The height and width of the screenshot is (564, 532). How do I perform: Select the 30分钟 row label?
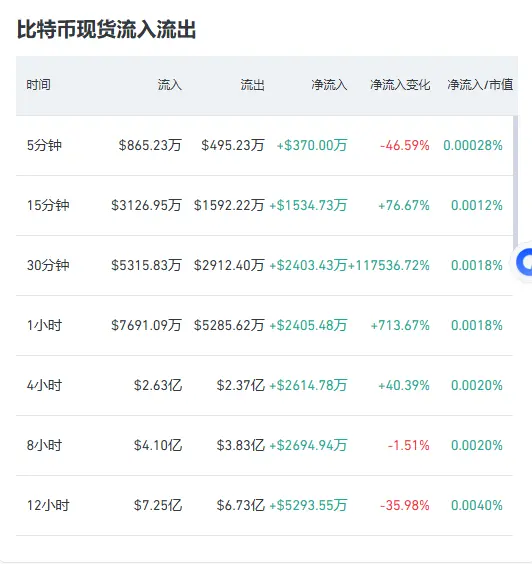48,265
